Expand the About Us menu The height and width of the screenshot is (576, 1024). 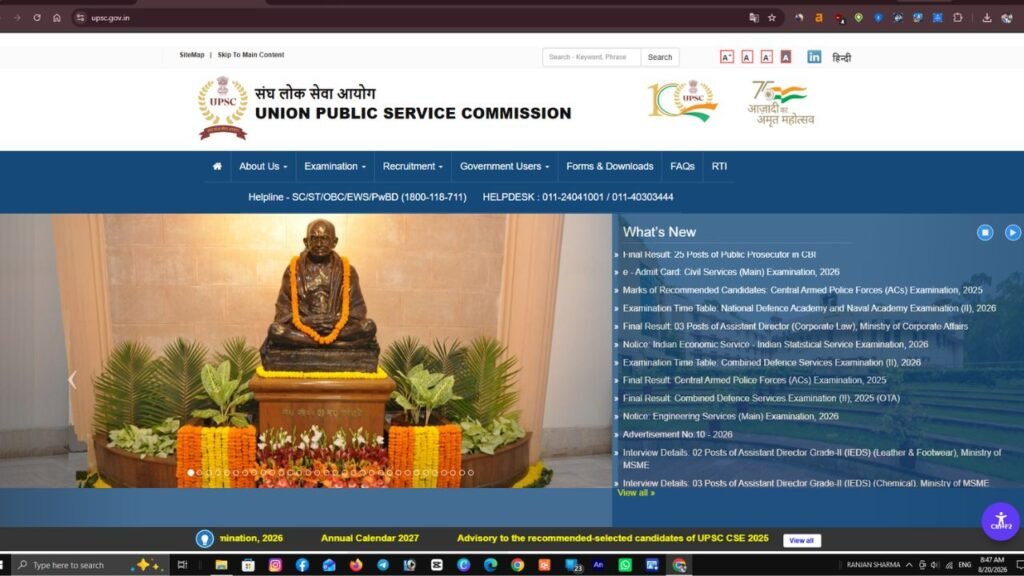263,167
